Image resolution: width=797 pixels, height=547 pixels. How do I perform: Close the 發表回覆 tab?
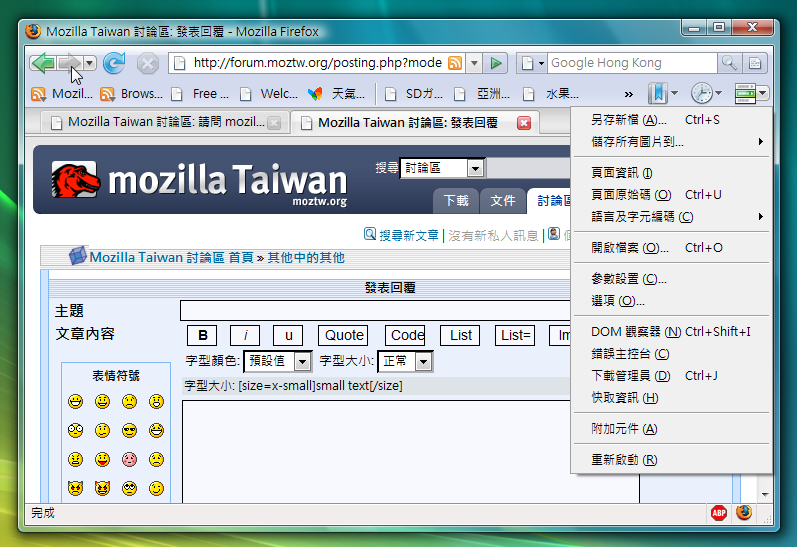(523, 123)
